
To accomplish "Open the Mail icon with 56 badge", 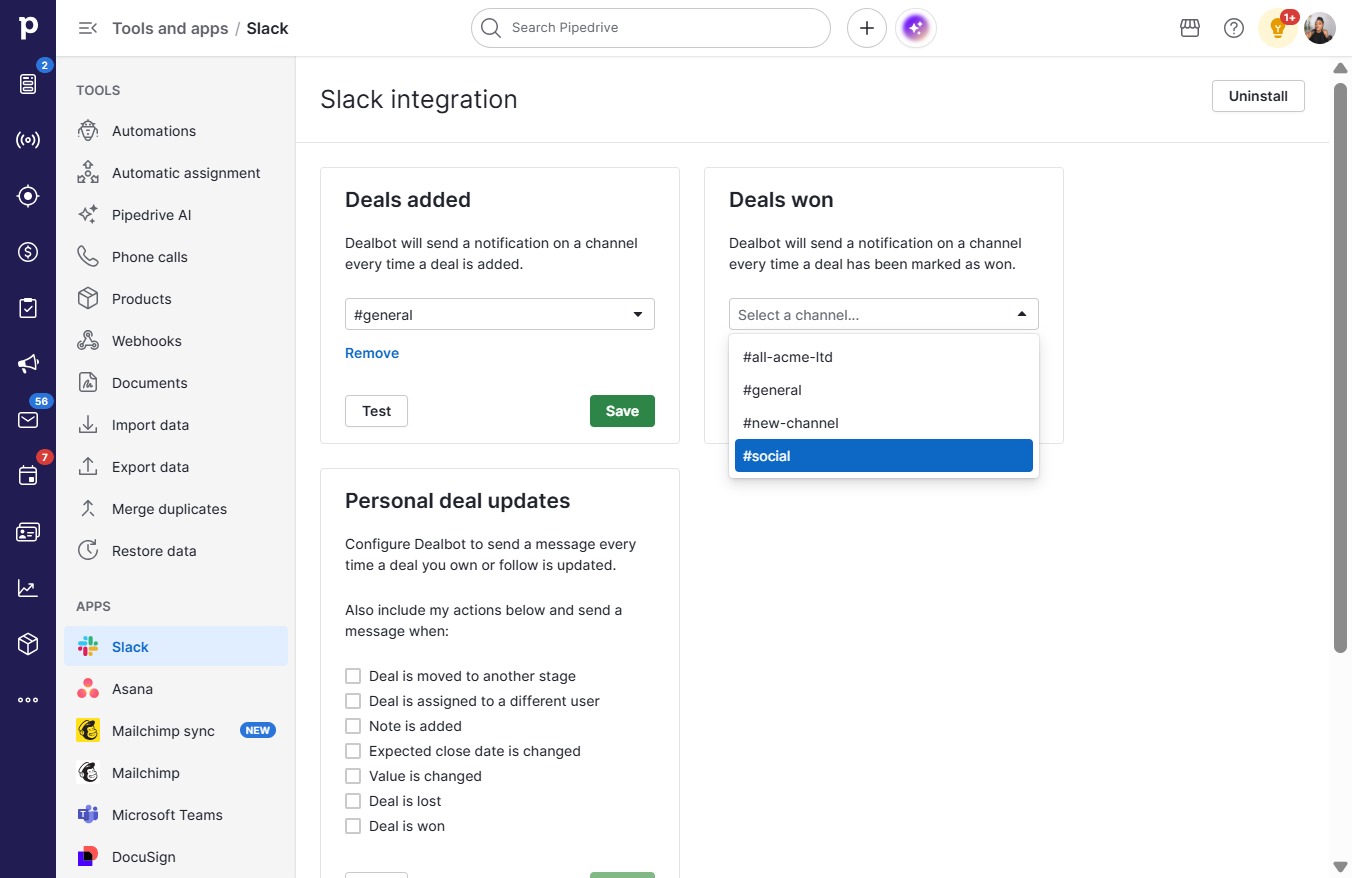I will tap(28, 420).
